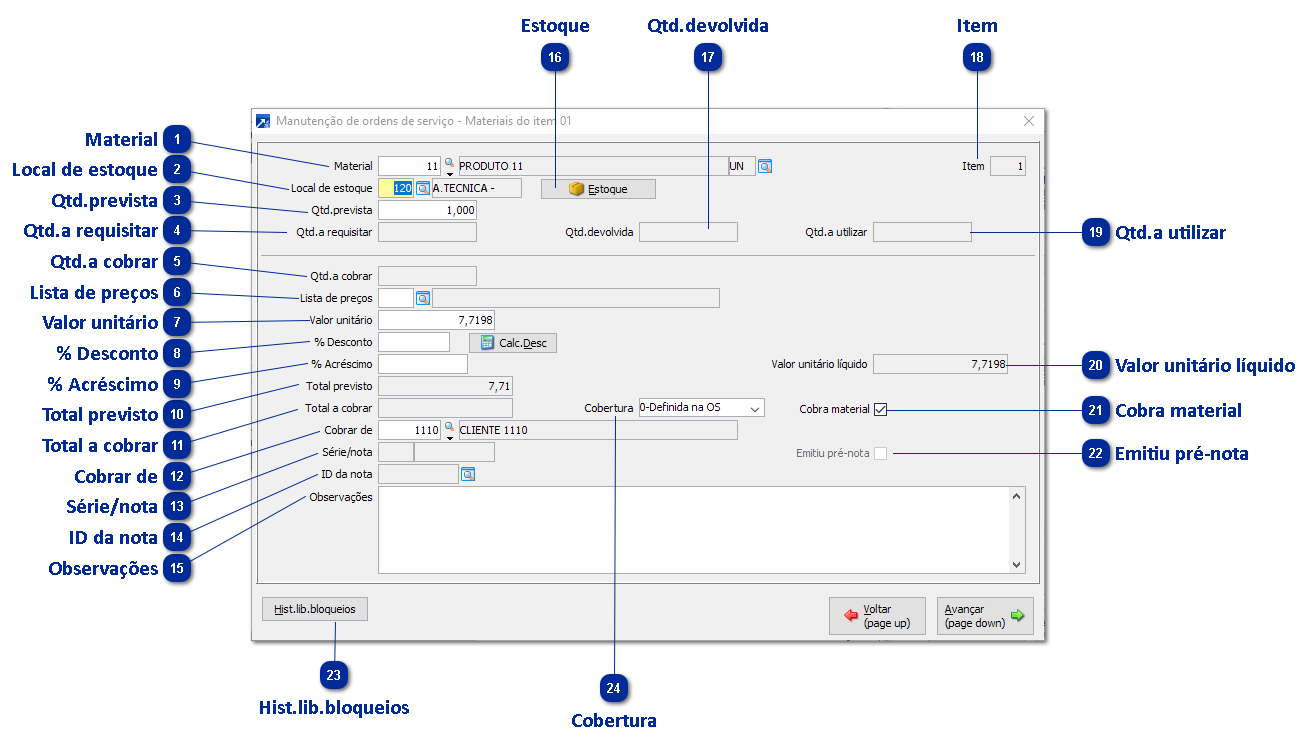Click the Total a cobrar field

445,408
